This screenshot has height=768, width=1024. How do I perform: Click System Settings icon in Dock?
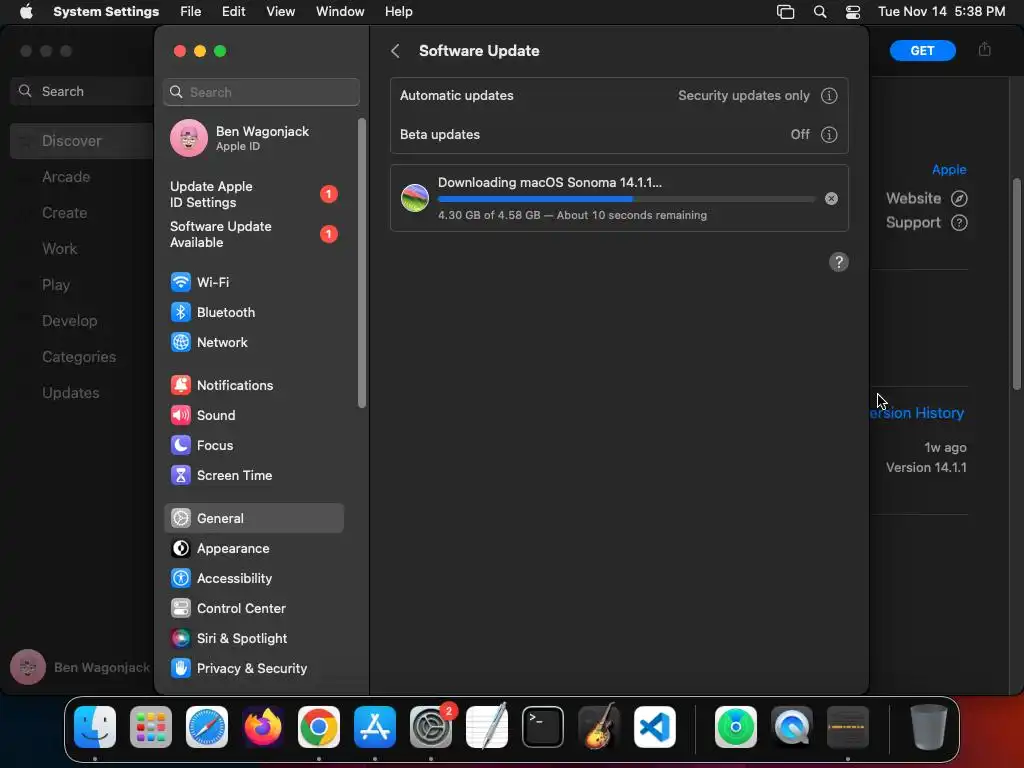pos(431,728)
